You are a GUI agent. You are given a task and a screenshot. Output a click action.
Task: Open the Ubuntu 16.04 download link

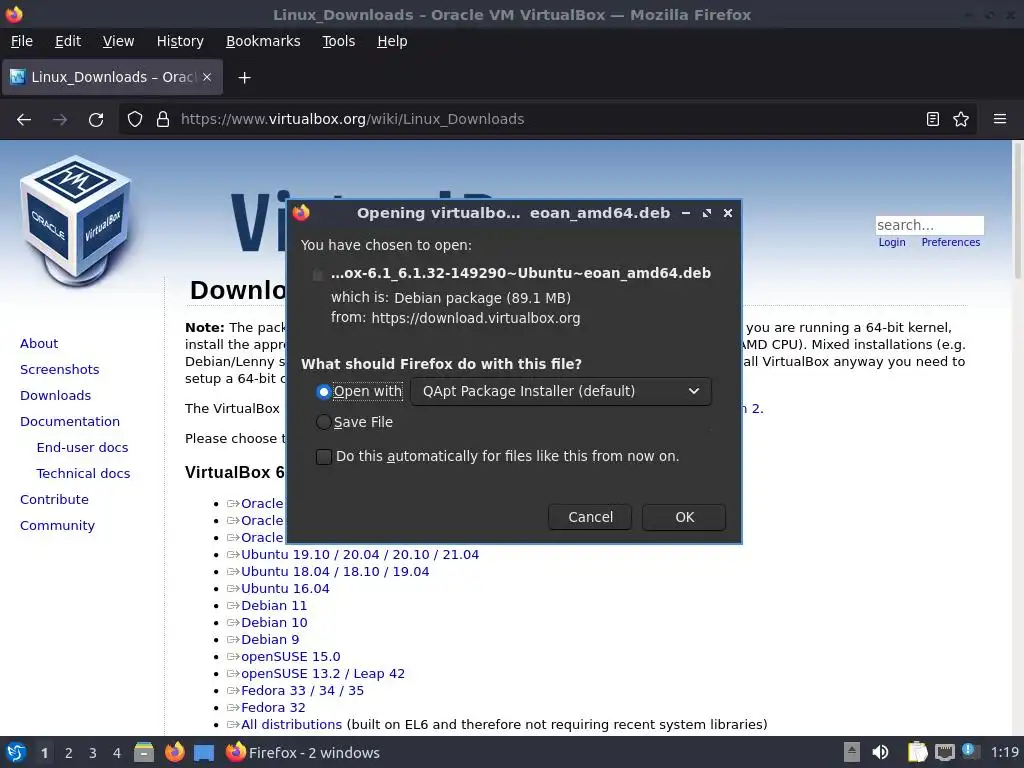click(x=285, y=588)
